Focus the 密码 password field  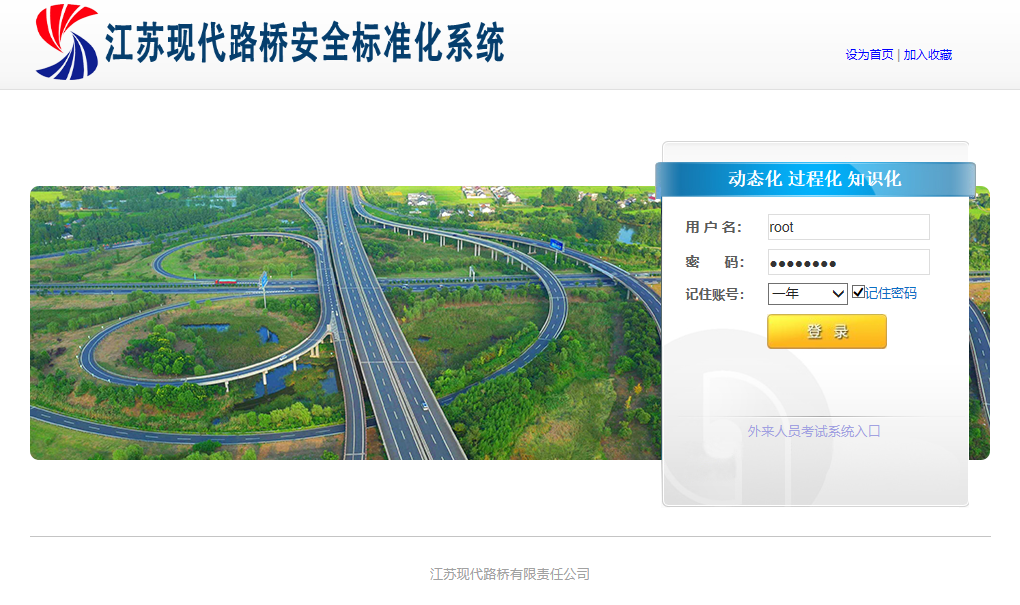848,262
